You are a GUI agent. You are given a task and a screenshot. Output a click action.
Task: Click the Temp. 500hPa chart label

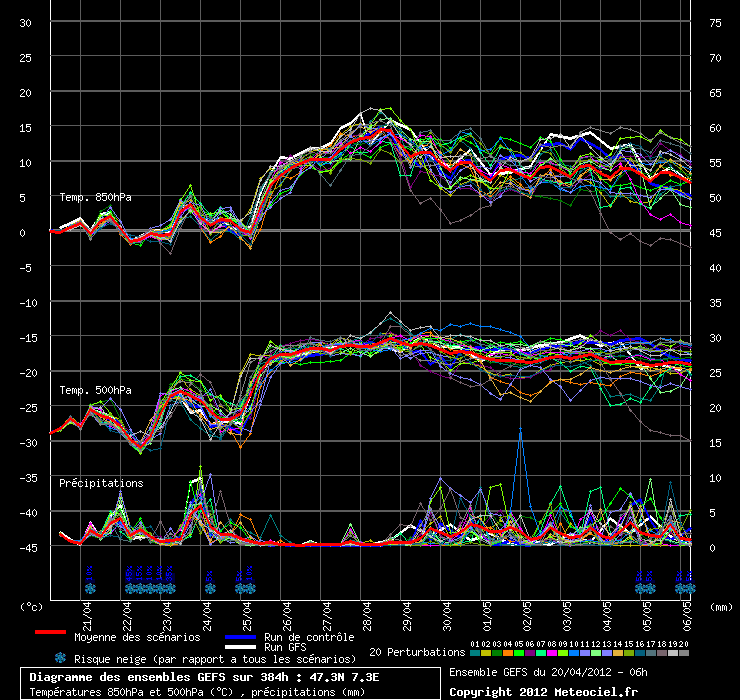(x=95, y=389)
